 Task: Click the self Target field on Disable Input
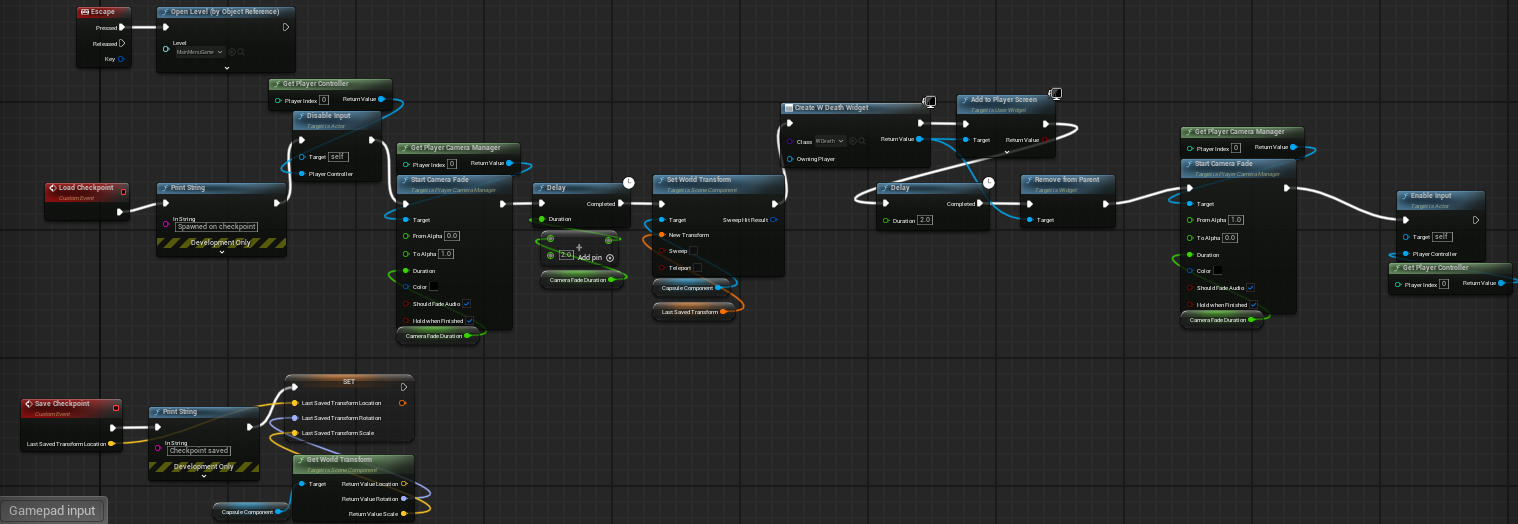(x=338, y=157)
